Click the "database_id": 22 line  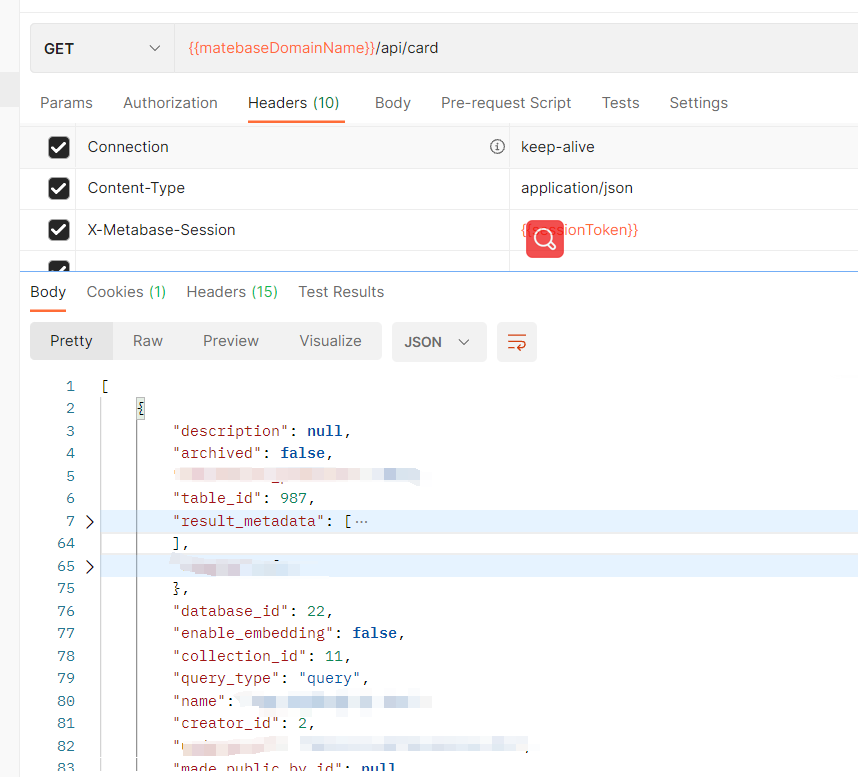tap(253, 611)
